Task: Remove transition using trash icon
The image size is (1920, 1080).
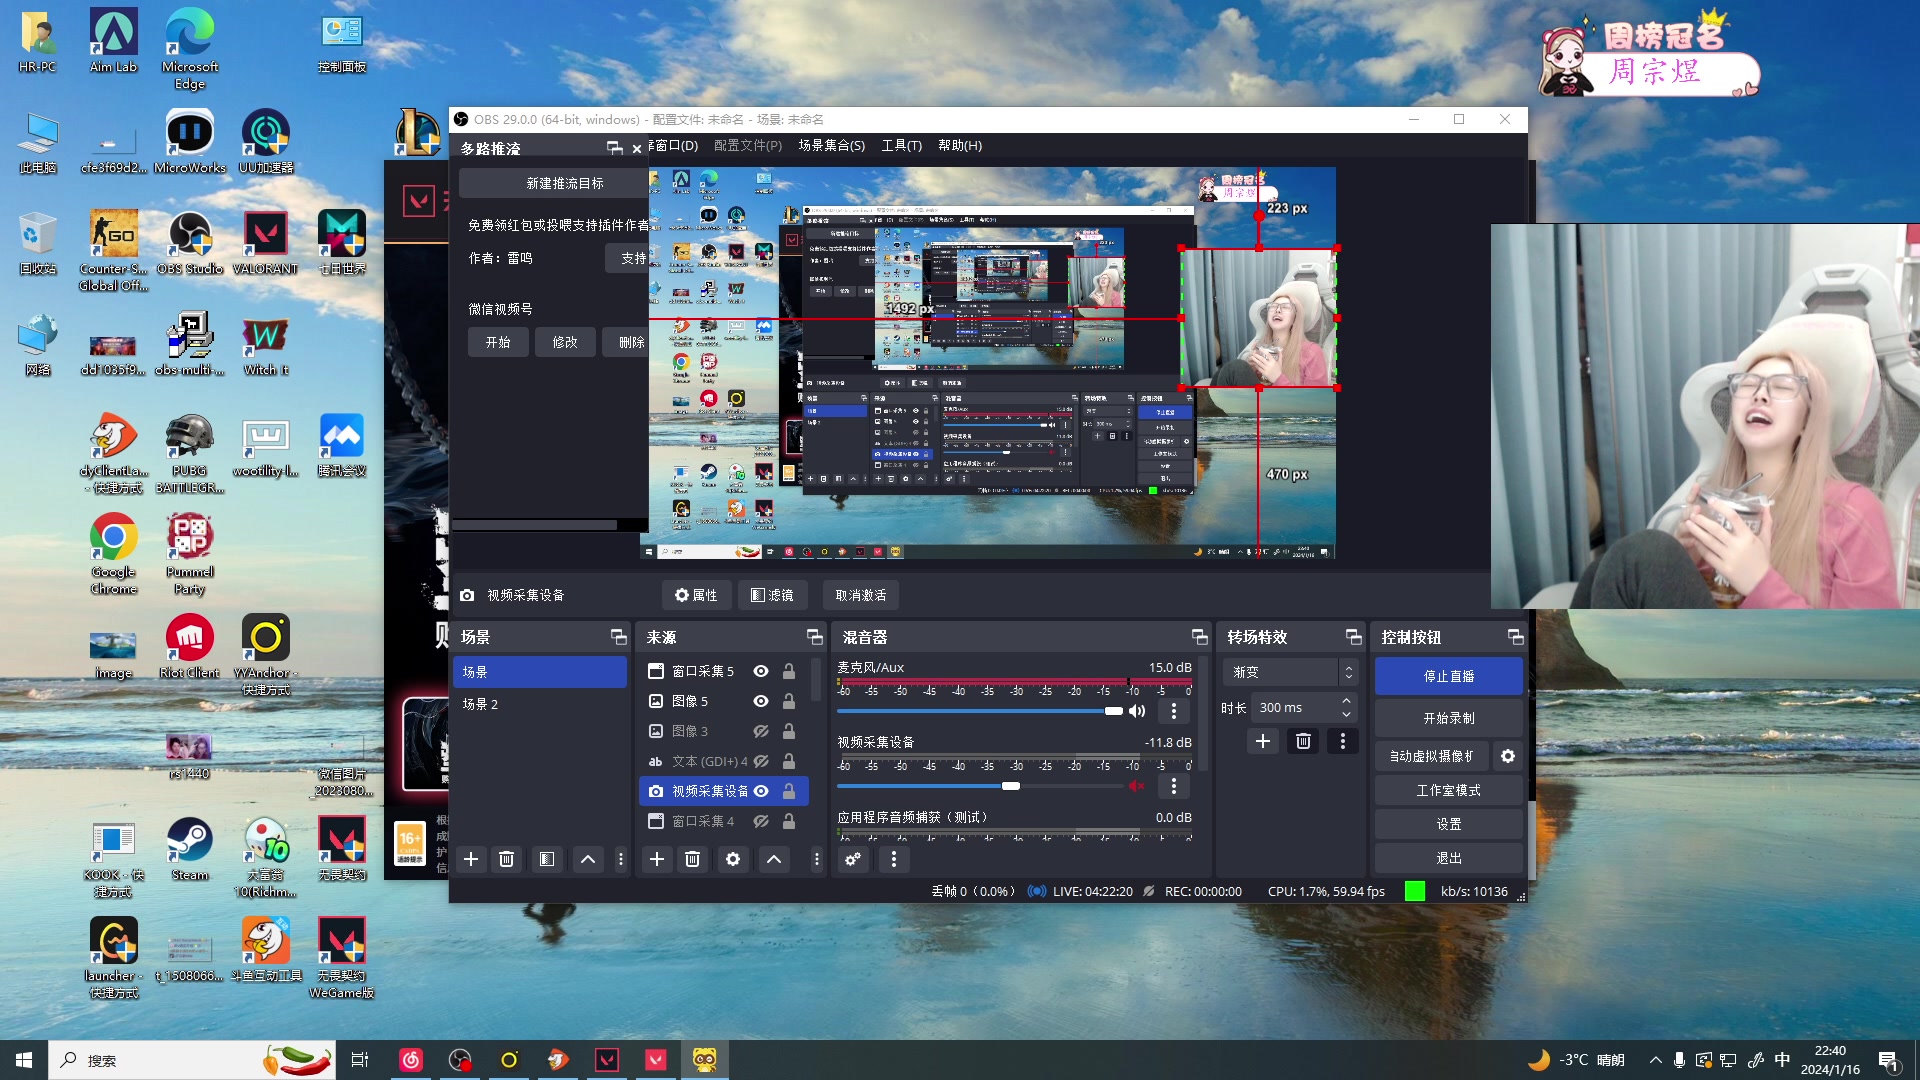Action: click(1303, 741)
